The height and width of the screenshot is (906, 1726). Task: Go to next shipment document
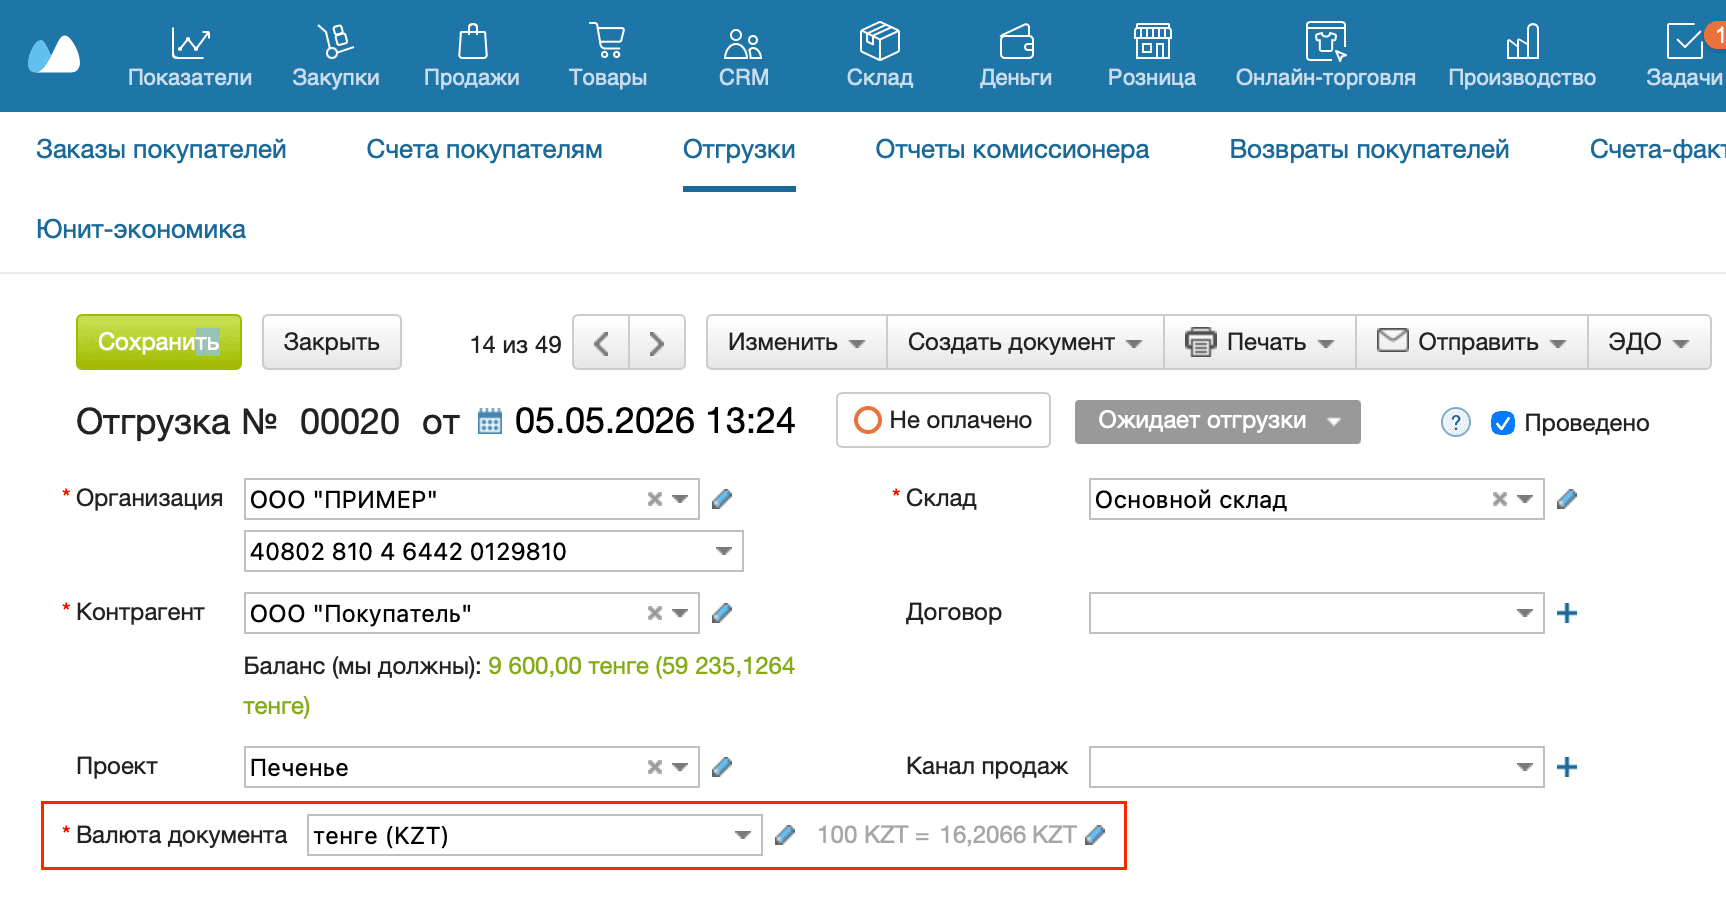click(x=657, y=343)
